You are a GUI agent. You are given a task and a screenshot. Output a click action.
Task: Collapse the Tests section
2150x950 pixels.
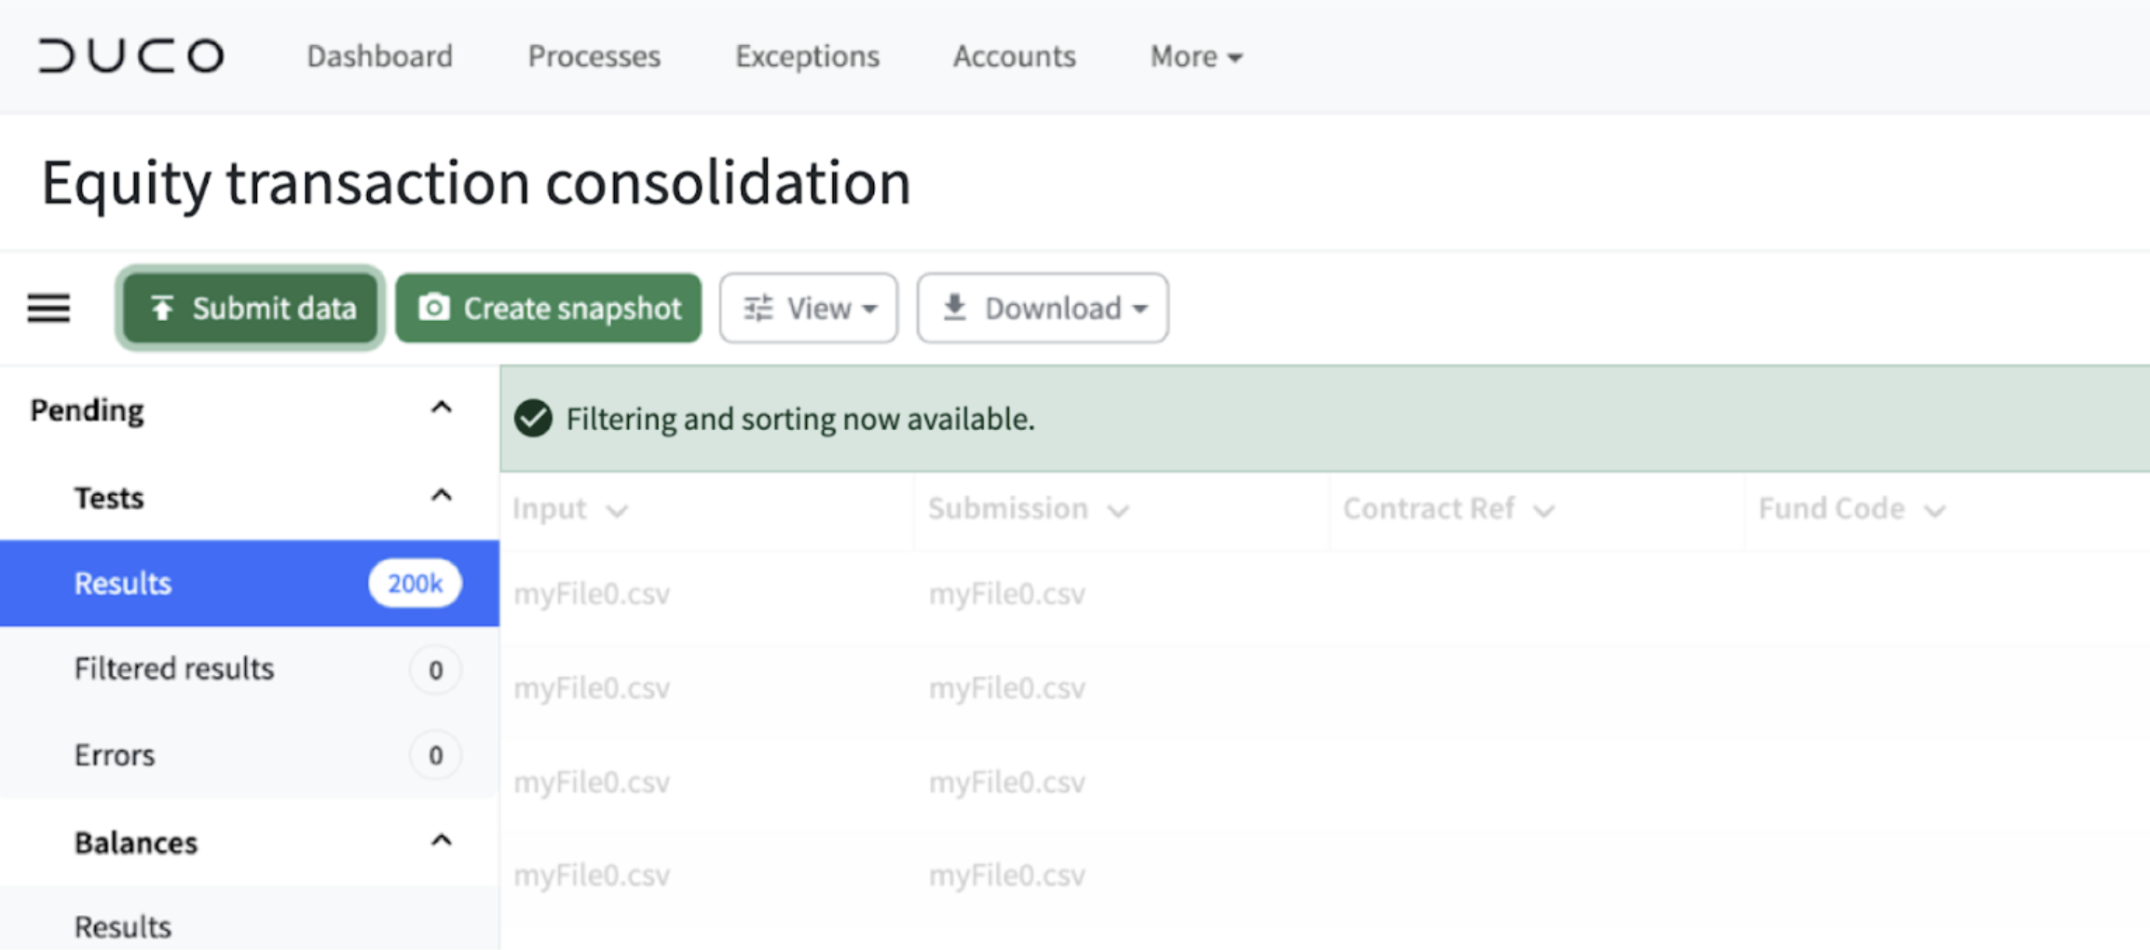[x=441, y=496]
